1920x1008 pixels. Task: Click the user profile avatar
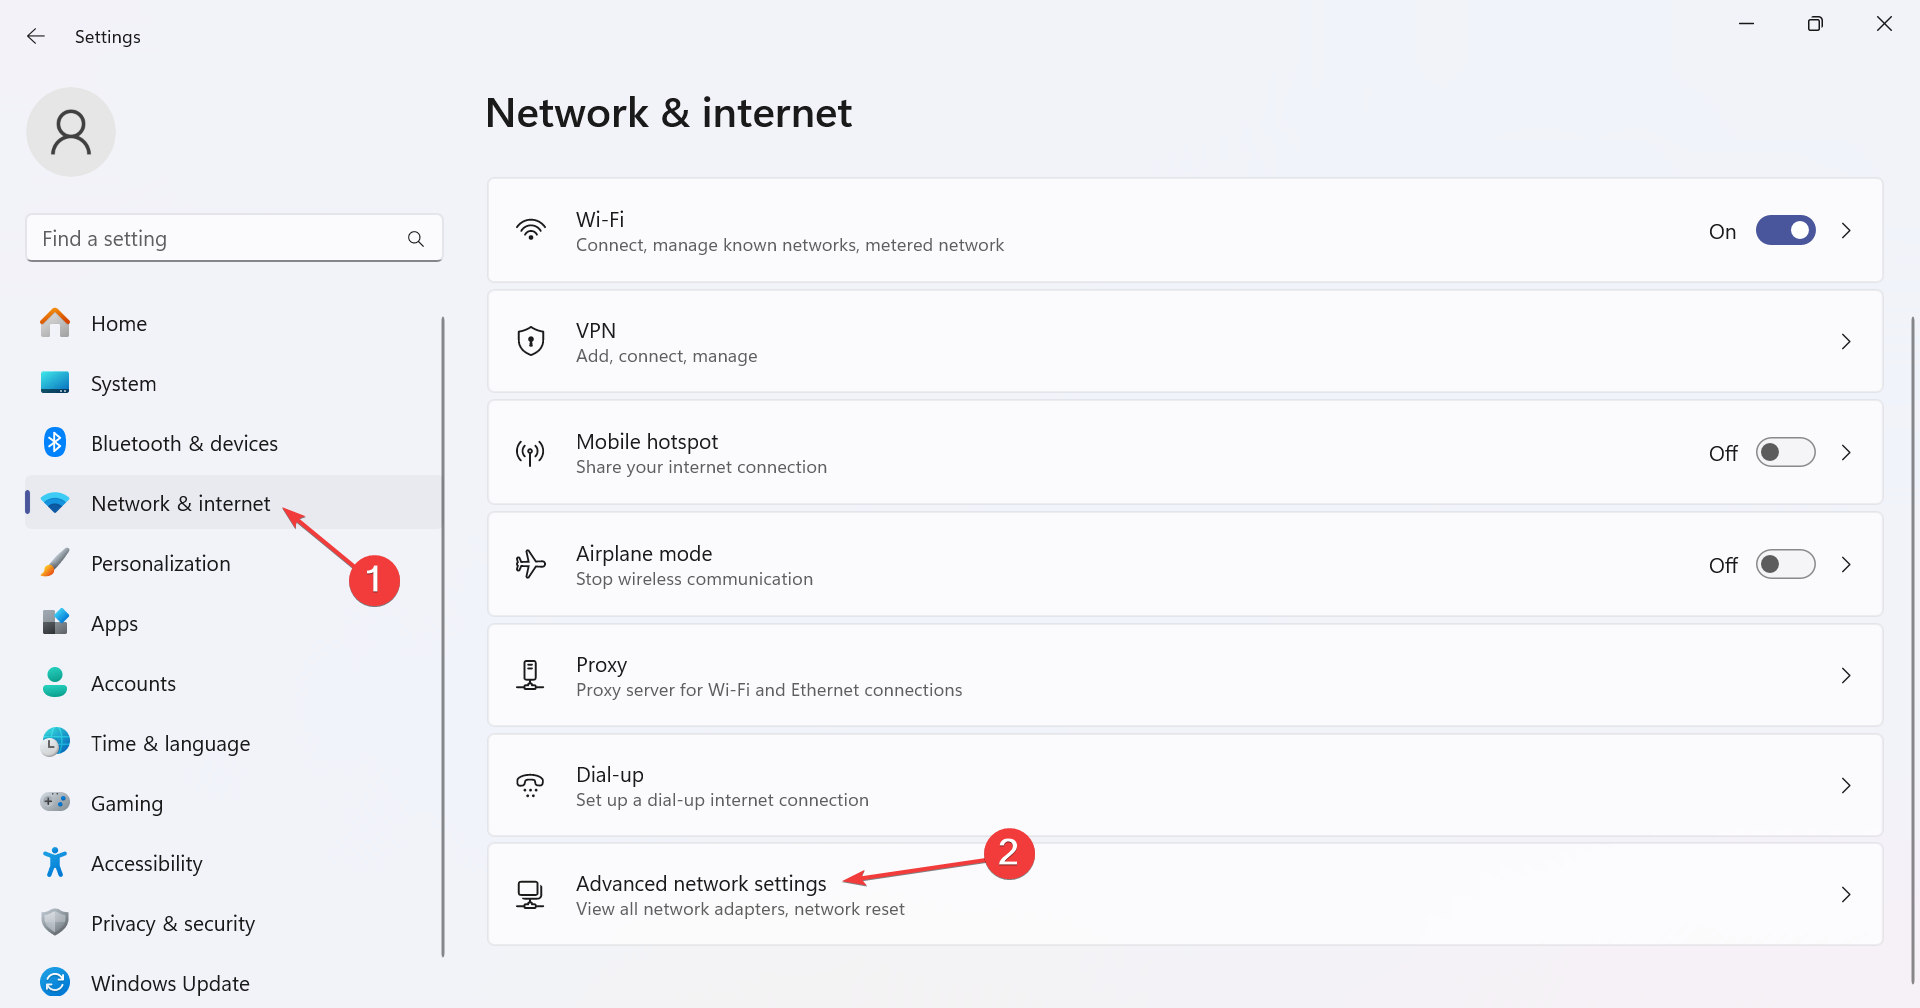(71, 132)
